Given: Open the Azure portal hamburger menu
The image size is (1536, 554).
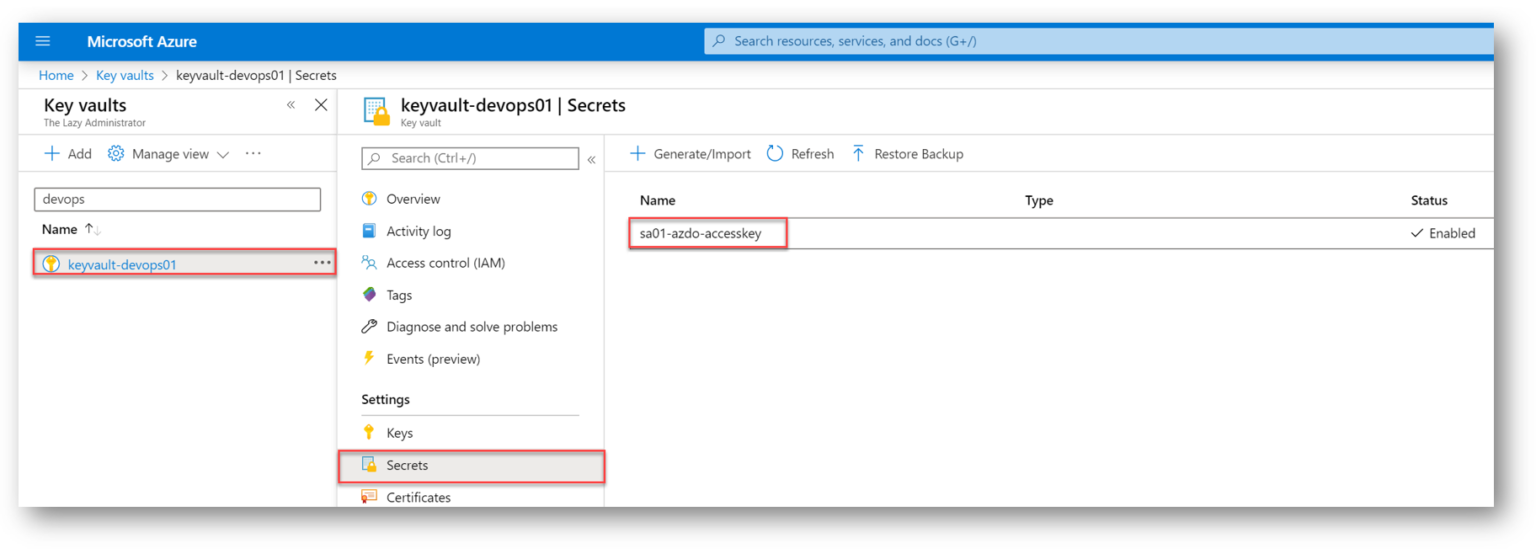Looking at the screenshot, I should pyautogui.click(x=42, y=41).
